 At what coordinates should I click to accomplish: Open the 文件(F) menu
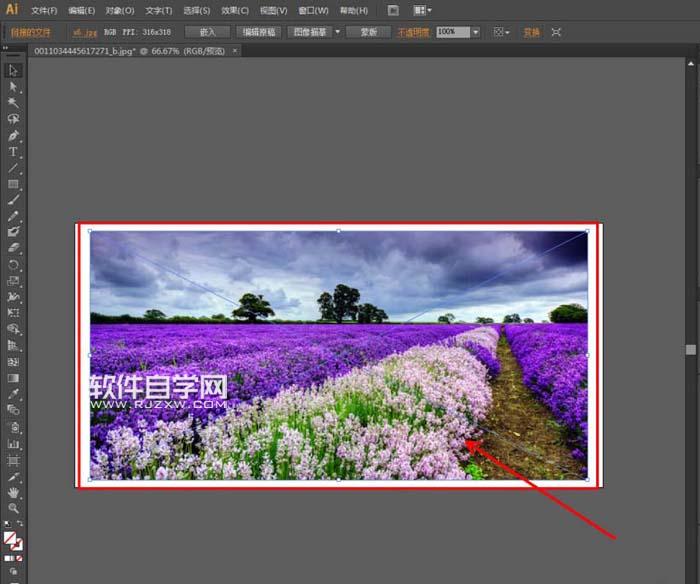coord(44,10)
